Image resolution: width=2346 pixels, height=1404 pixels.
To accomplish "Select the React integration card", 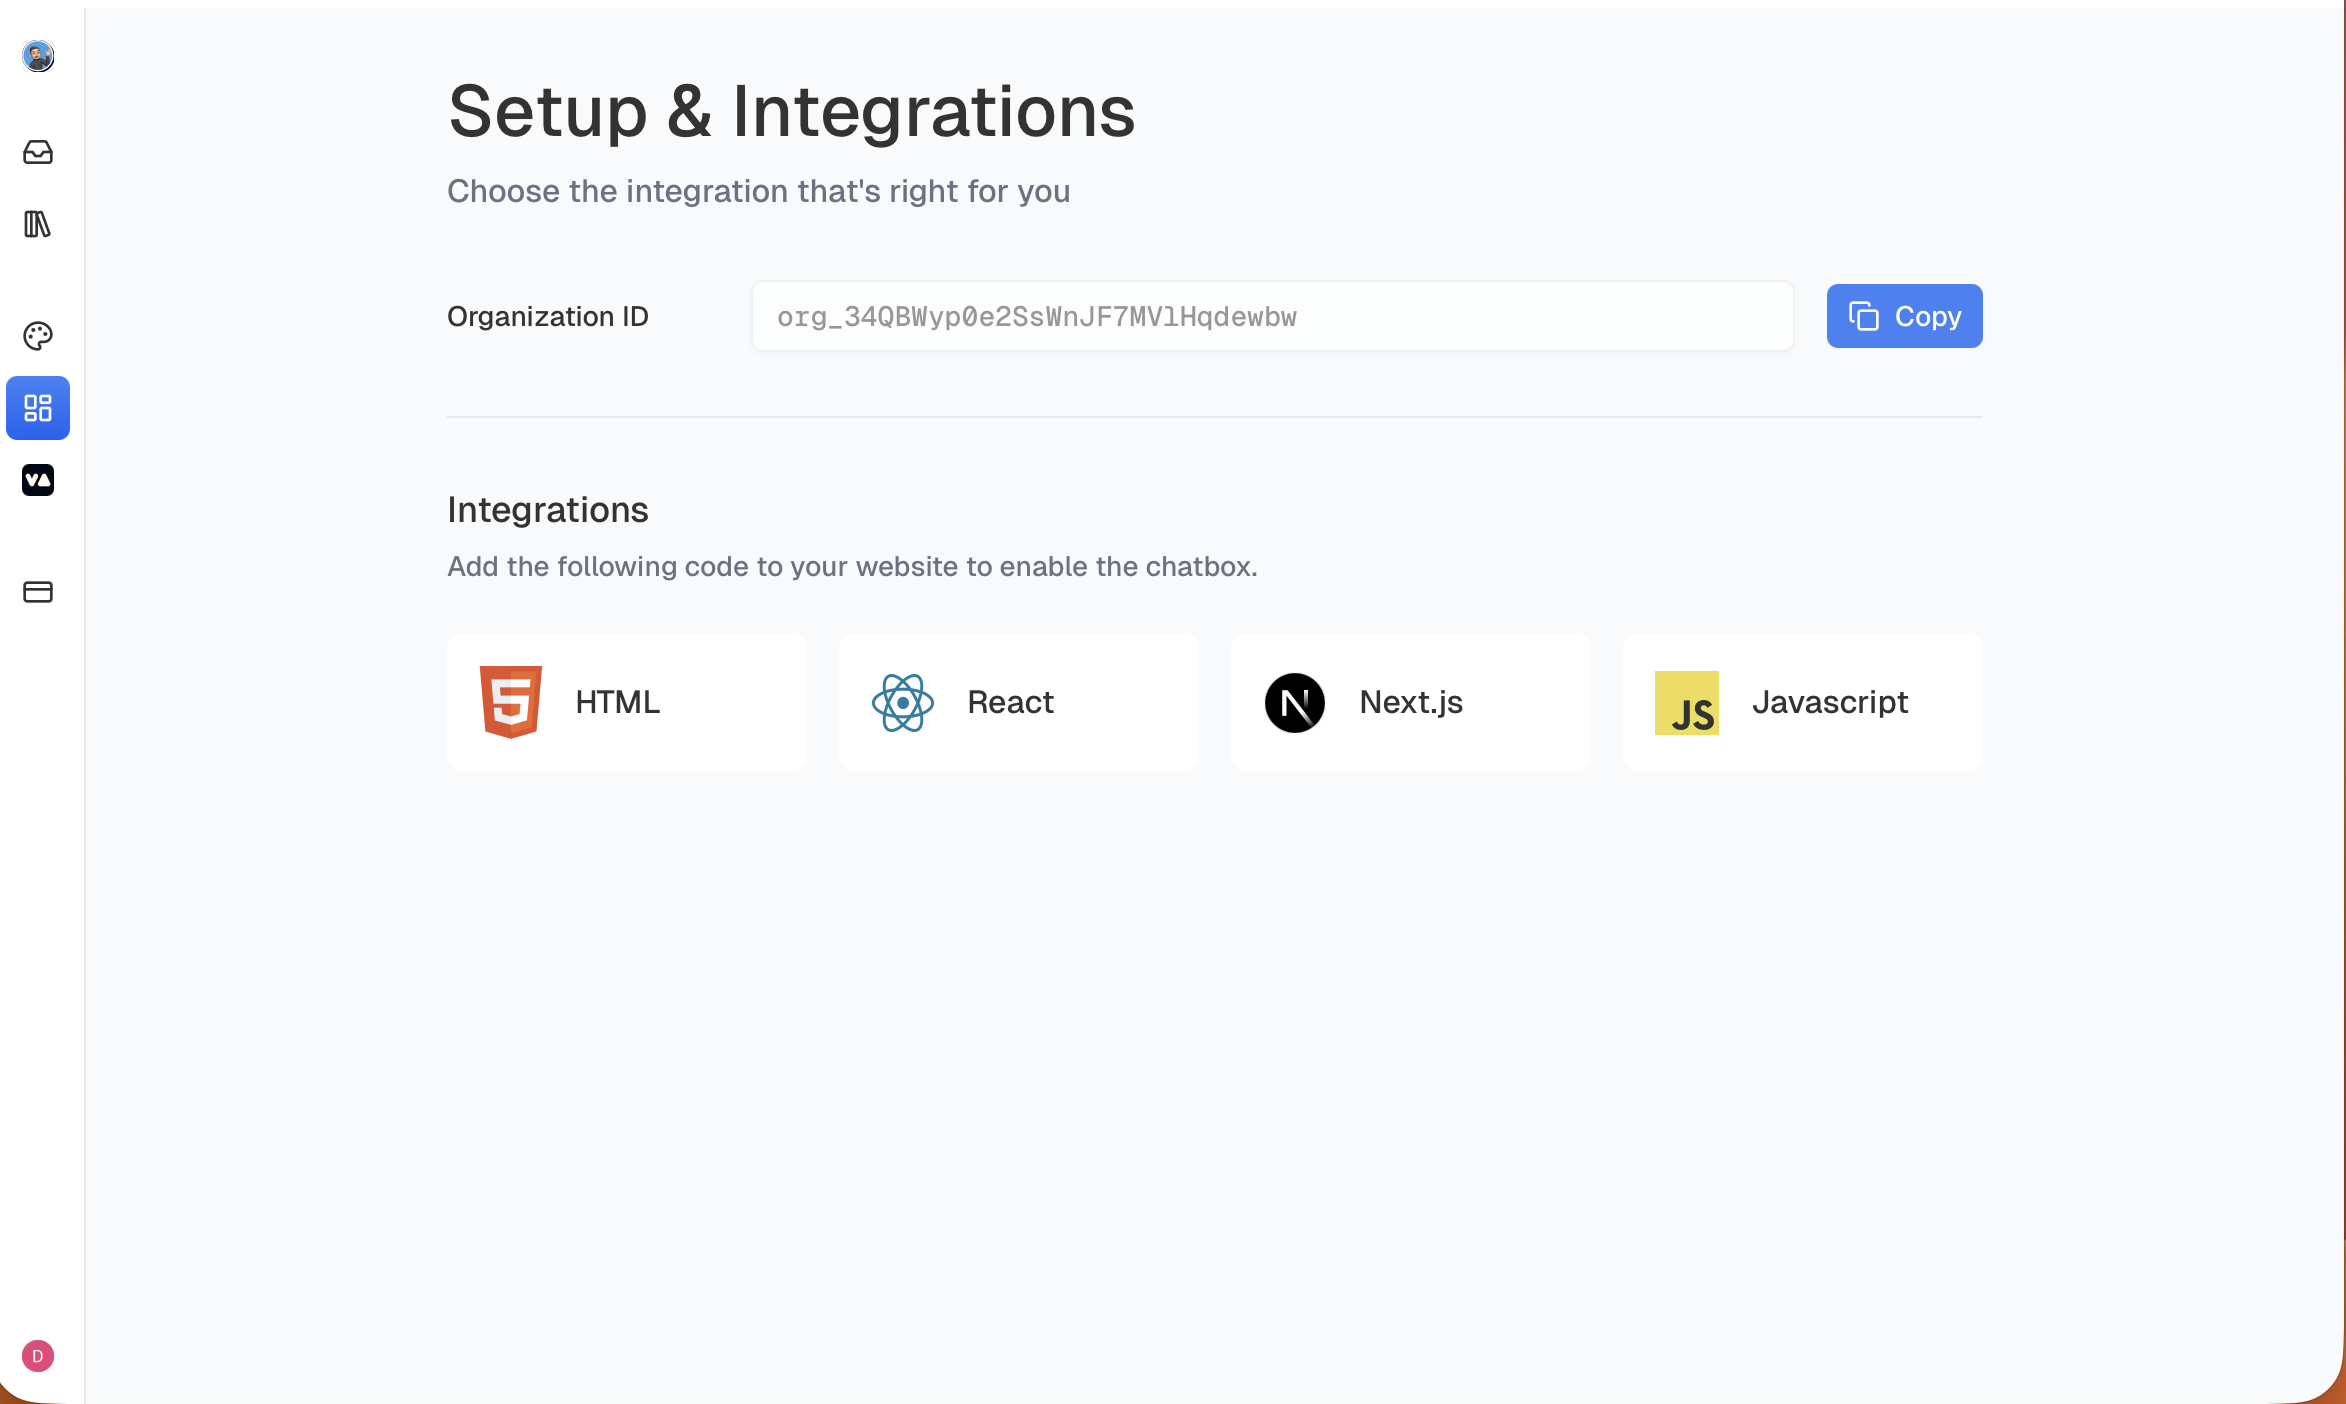I will pos(1019,702).
